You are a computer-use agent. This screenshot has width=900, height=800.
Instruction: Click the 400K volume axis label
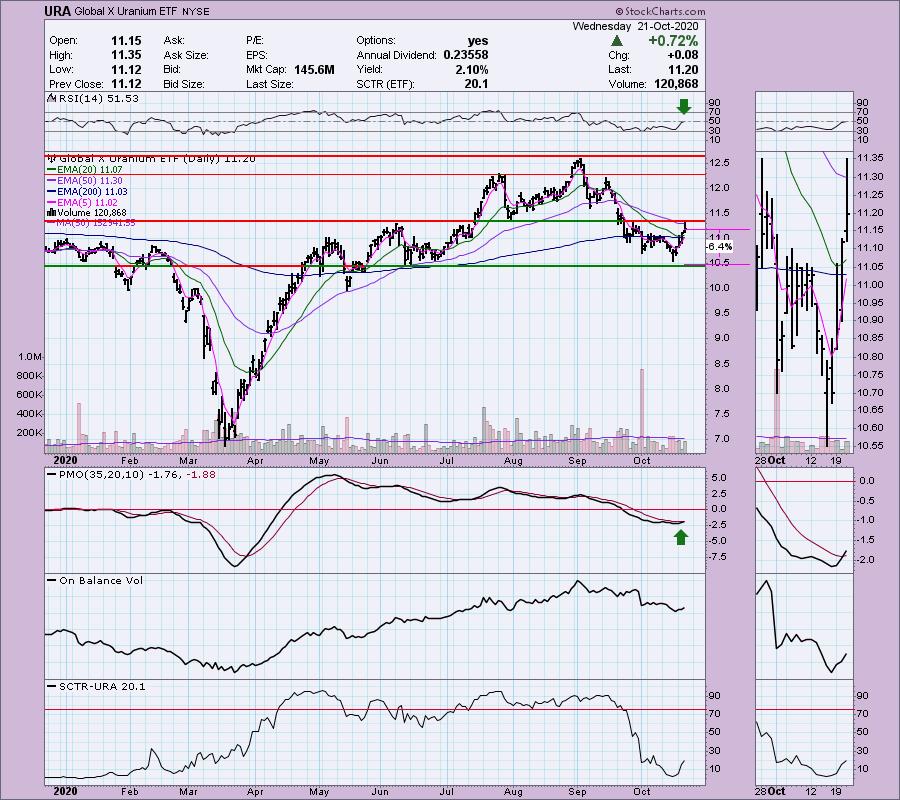30,414
